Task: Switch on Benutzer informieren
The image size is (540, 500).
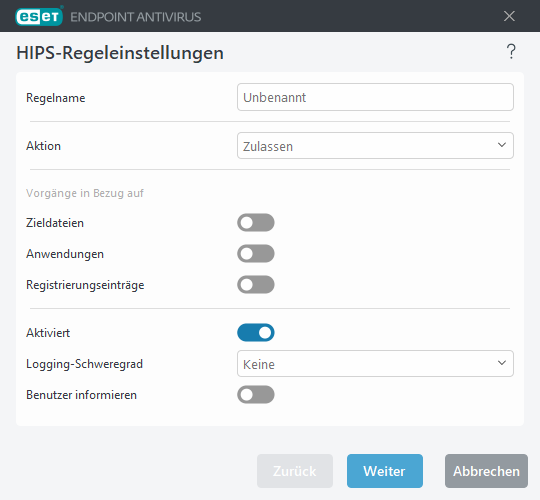Action: (256, 395)
